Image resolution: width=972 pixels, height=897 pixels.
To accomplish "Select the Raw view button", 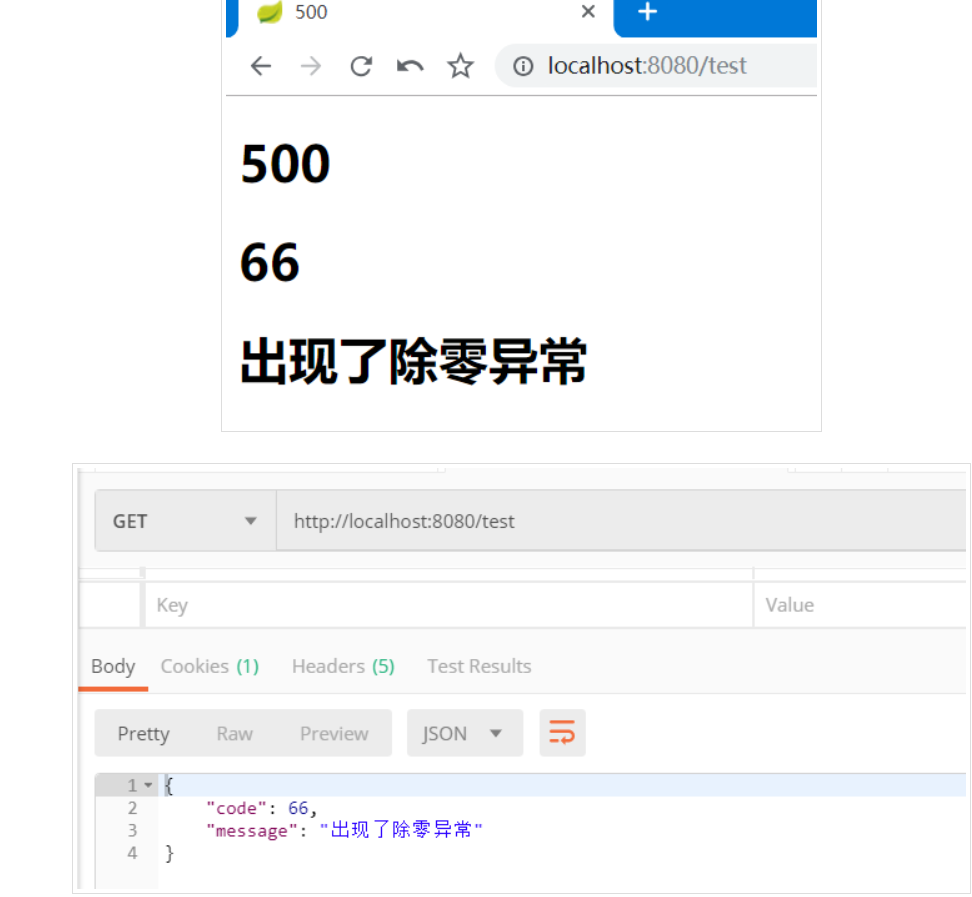I will click(234, 733).
